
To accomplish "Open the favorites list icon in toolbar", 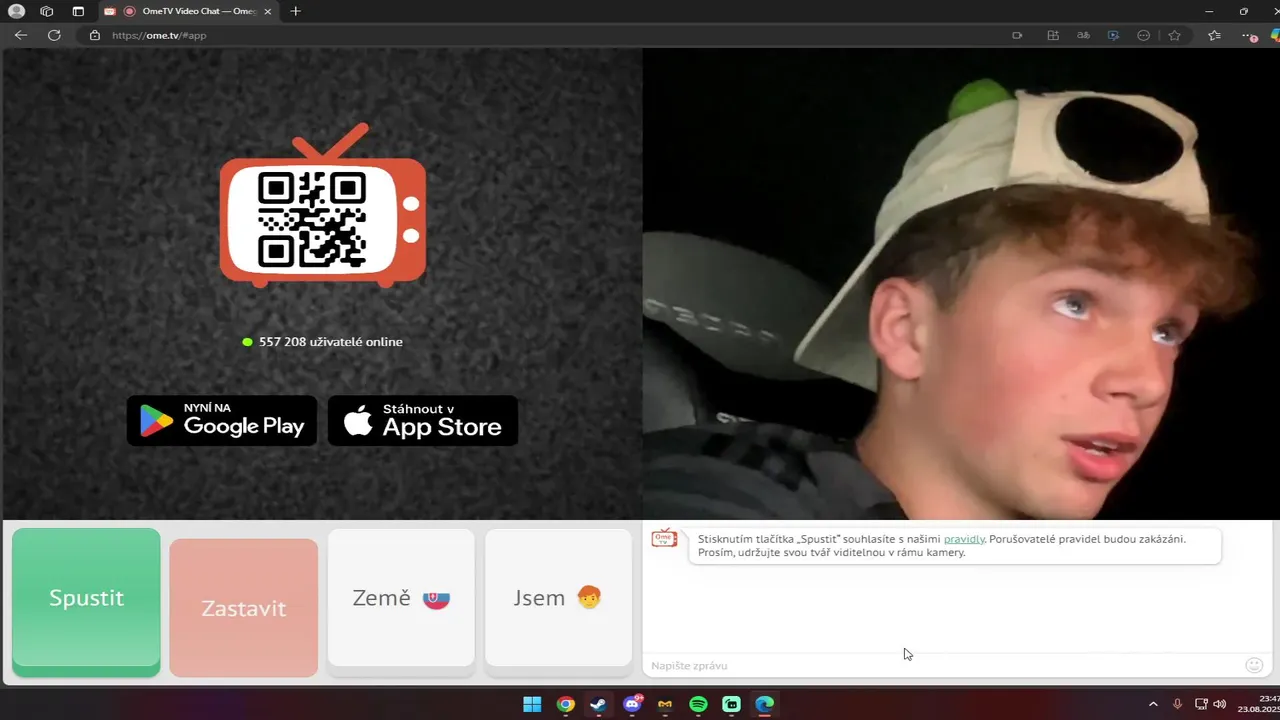I will coord(1214,35).
